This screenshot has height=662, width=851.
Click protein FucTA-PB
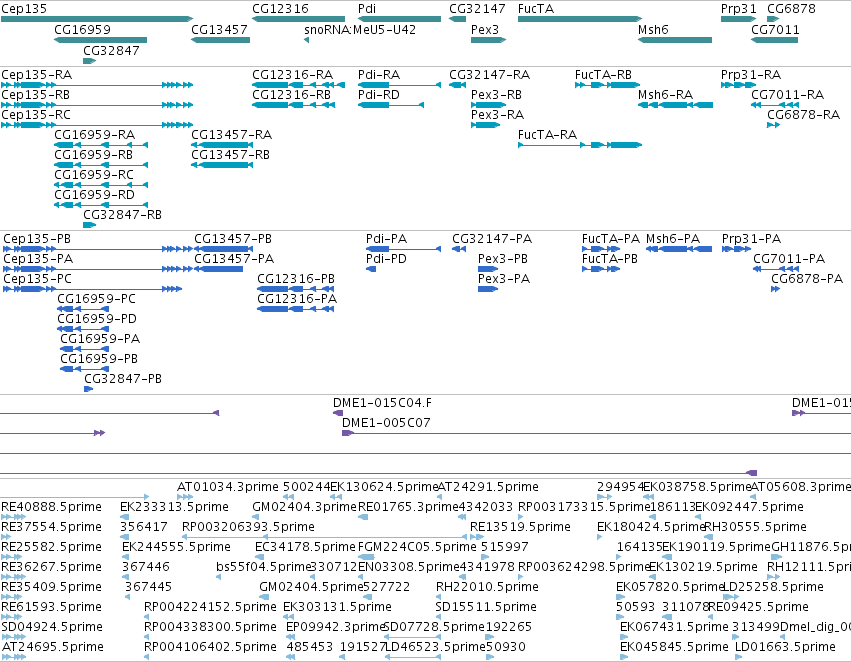(610, 259)
